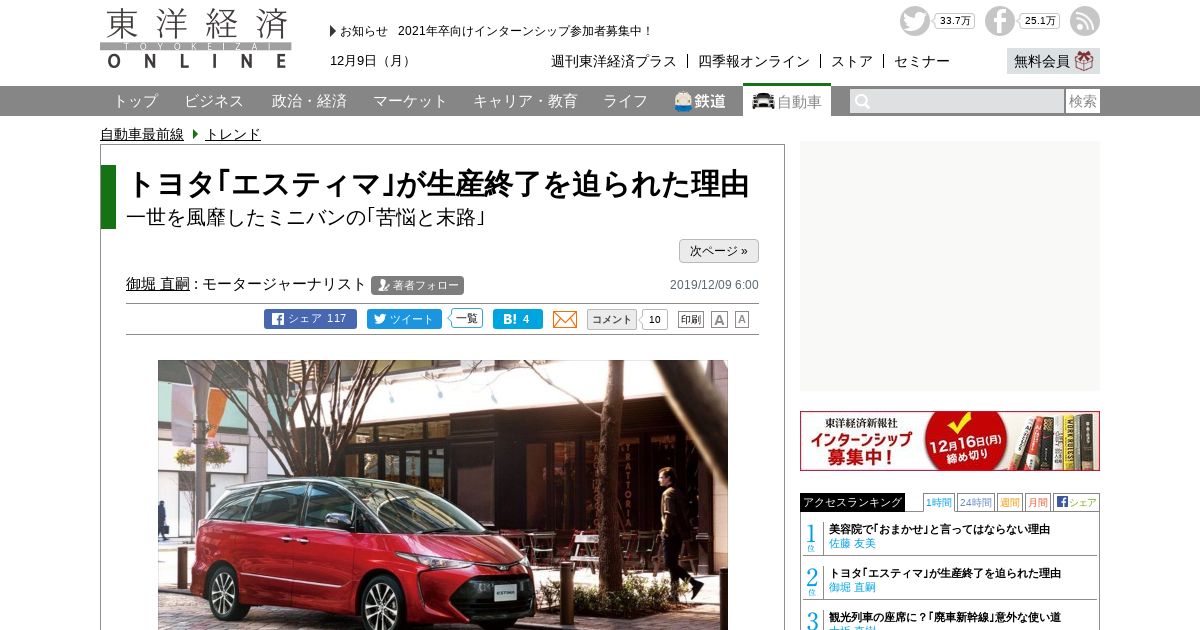The image size is (1200, 630).
Task: Open the 鉄道 navigation tab
Action: coord(700,101)
